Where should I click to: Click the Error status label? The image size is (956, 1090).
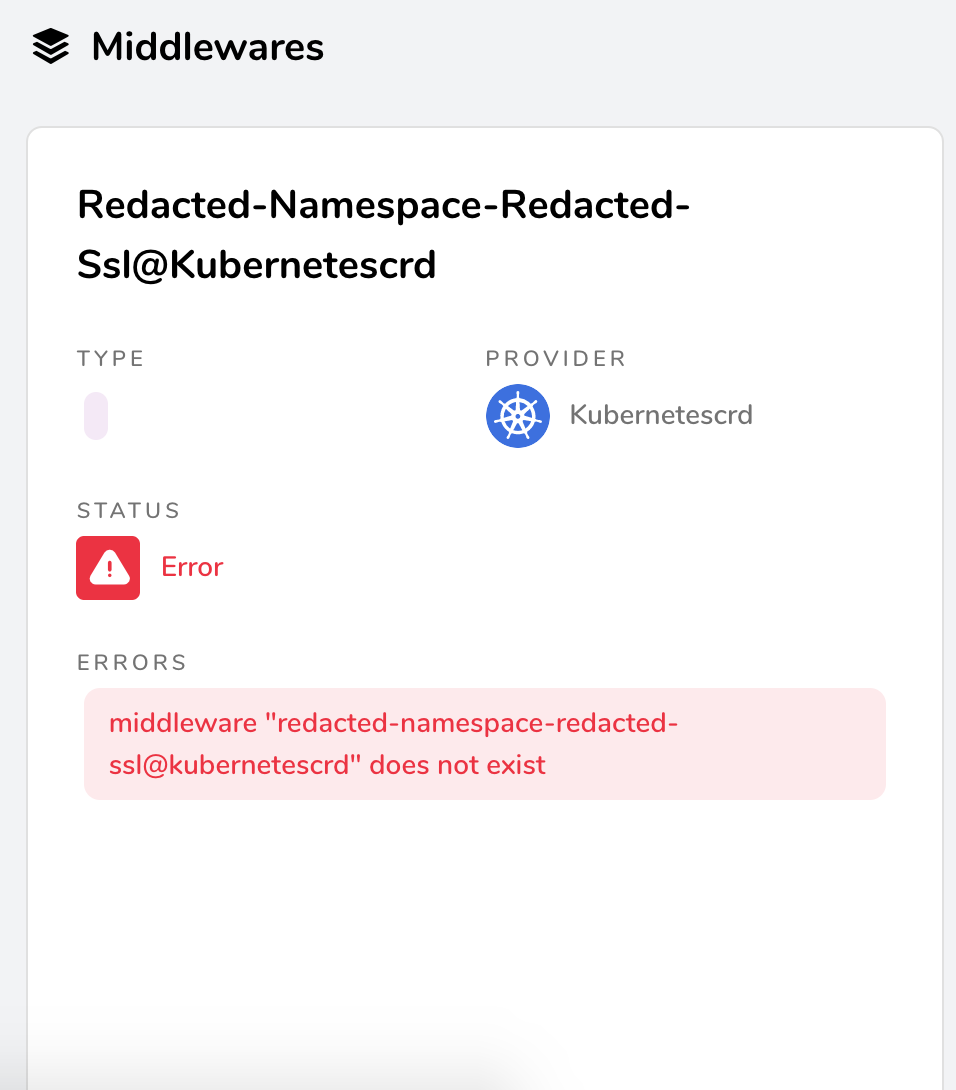191,567
